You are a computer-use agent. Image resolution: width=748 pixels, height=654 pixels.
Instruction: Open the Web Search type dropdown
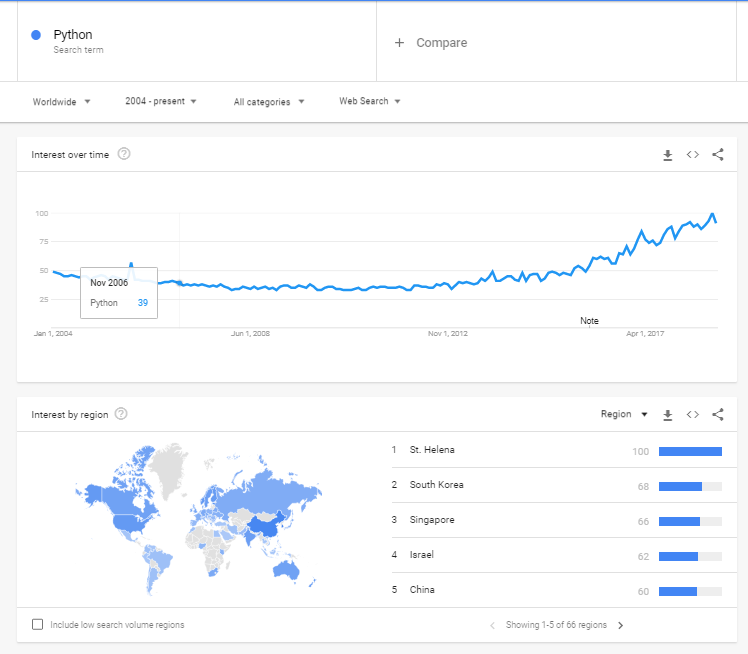coord(369,101)
